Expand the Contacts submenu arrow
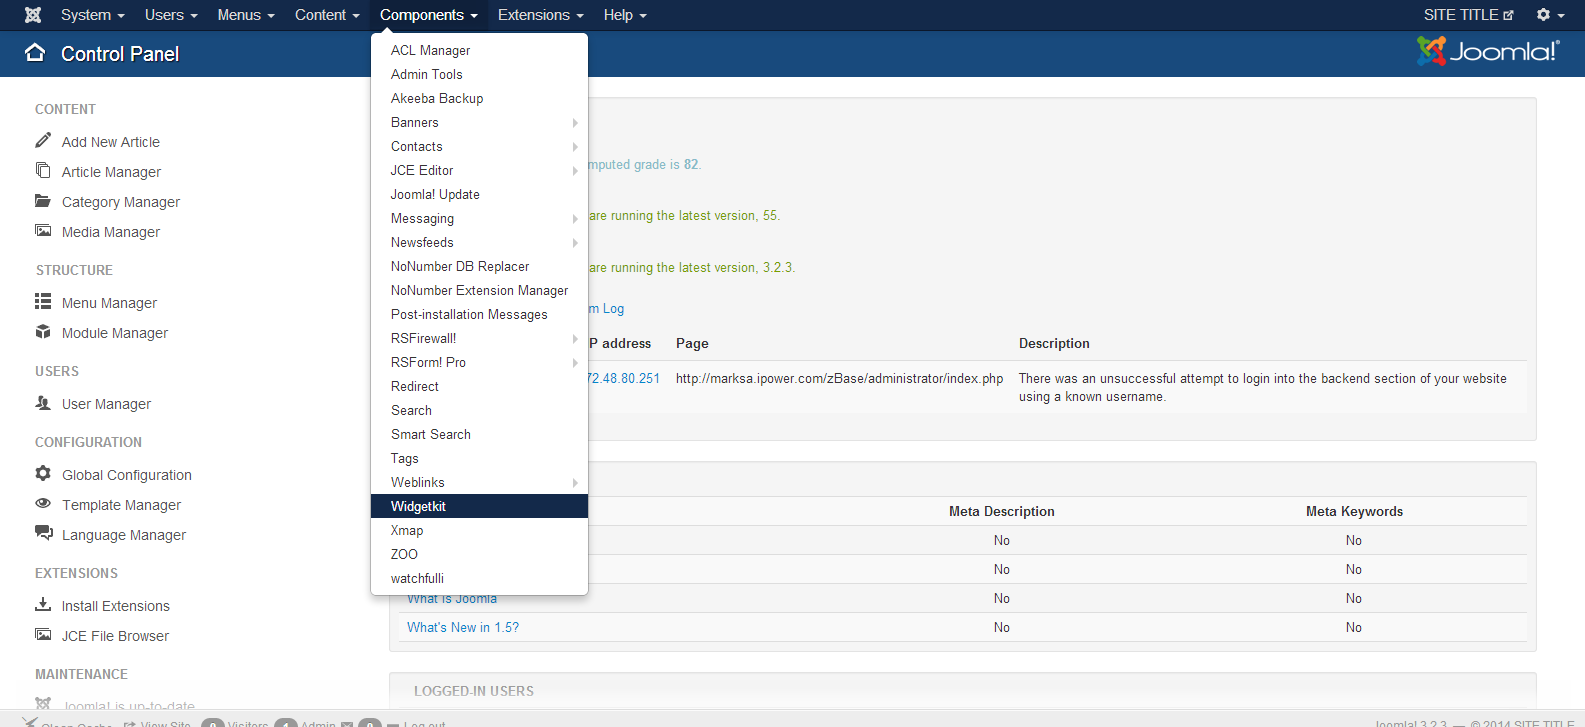 pos(575,147)
